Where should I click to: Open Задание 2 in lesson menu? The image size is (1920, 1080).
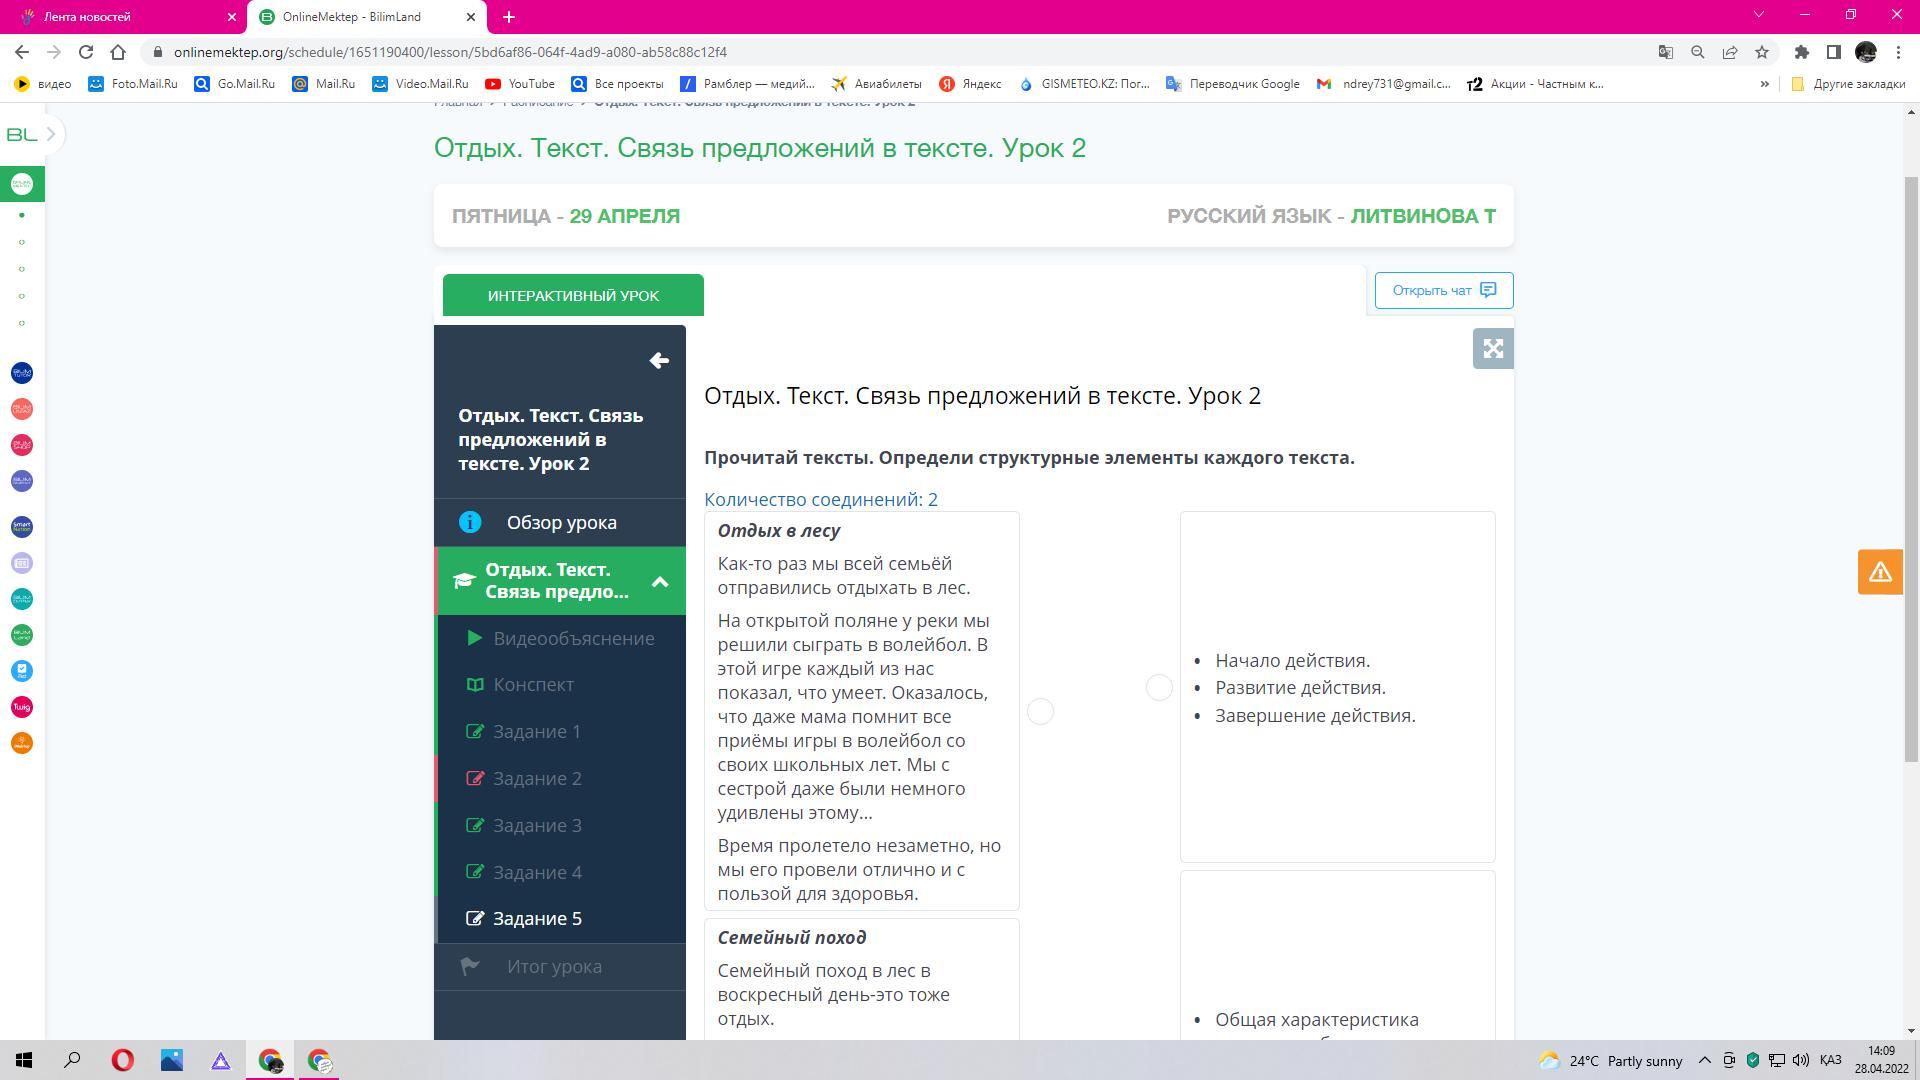point(537,779)
